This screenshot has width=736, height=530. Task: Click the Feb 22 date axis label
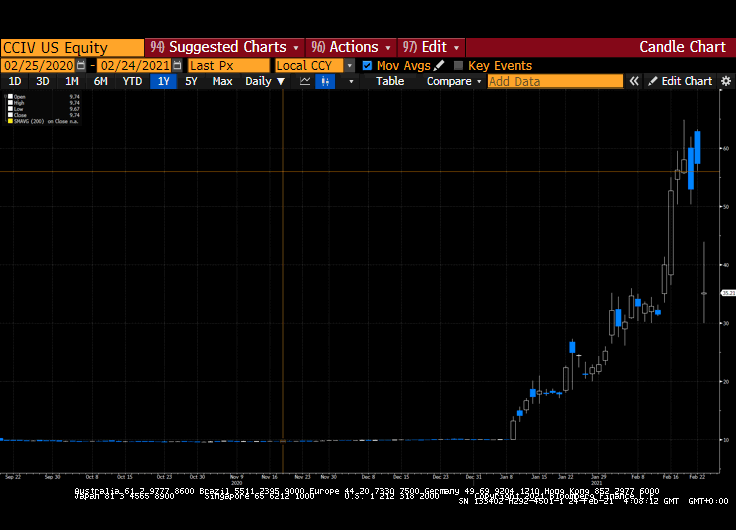[x=697, y=477]
